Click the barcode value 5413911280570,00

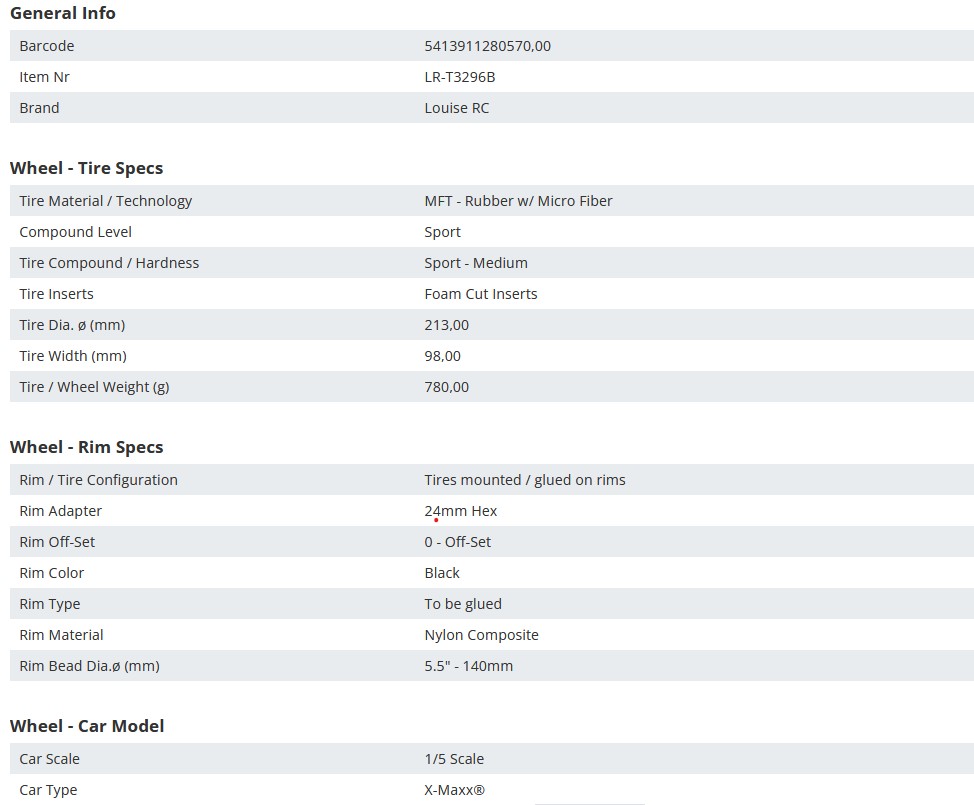click(488, 46)
